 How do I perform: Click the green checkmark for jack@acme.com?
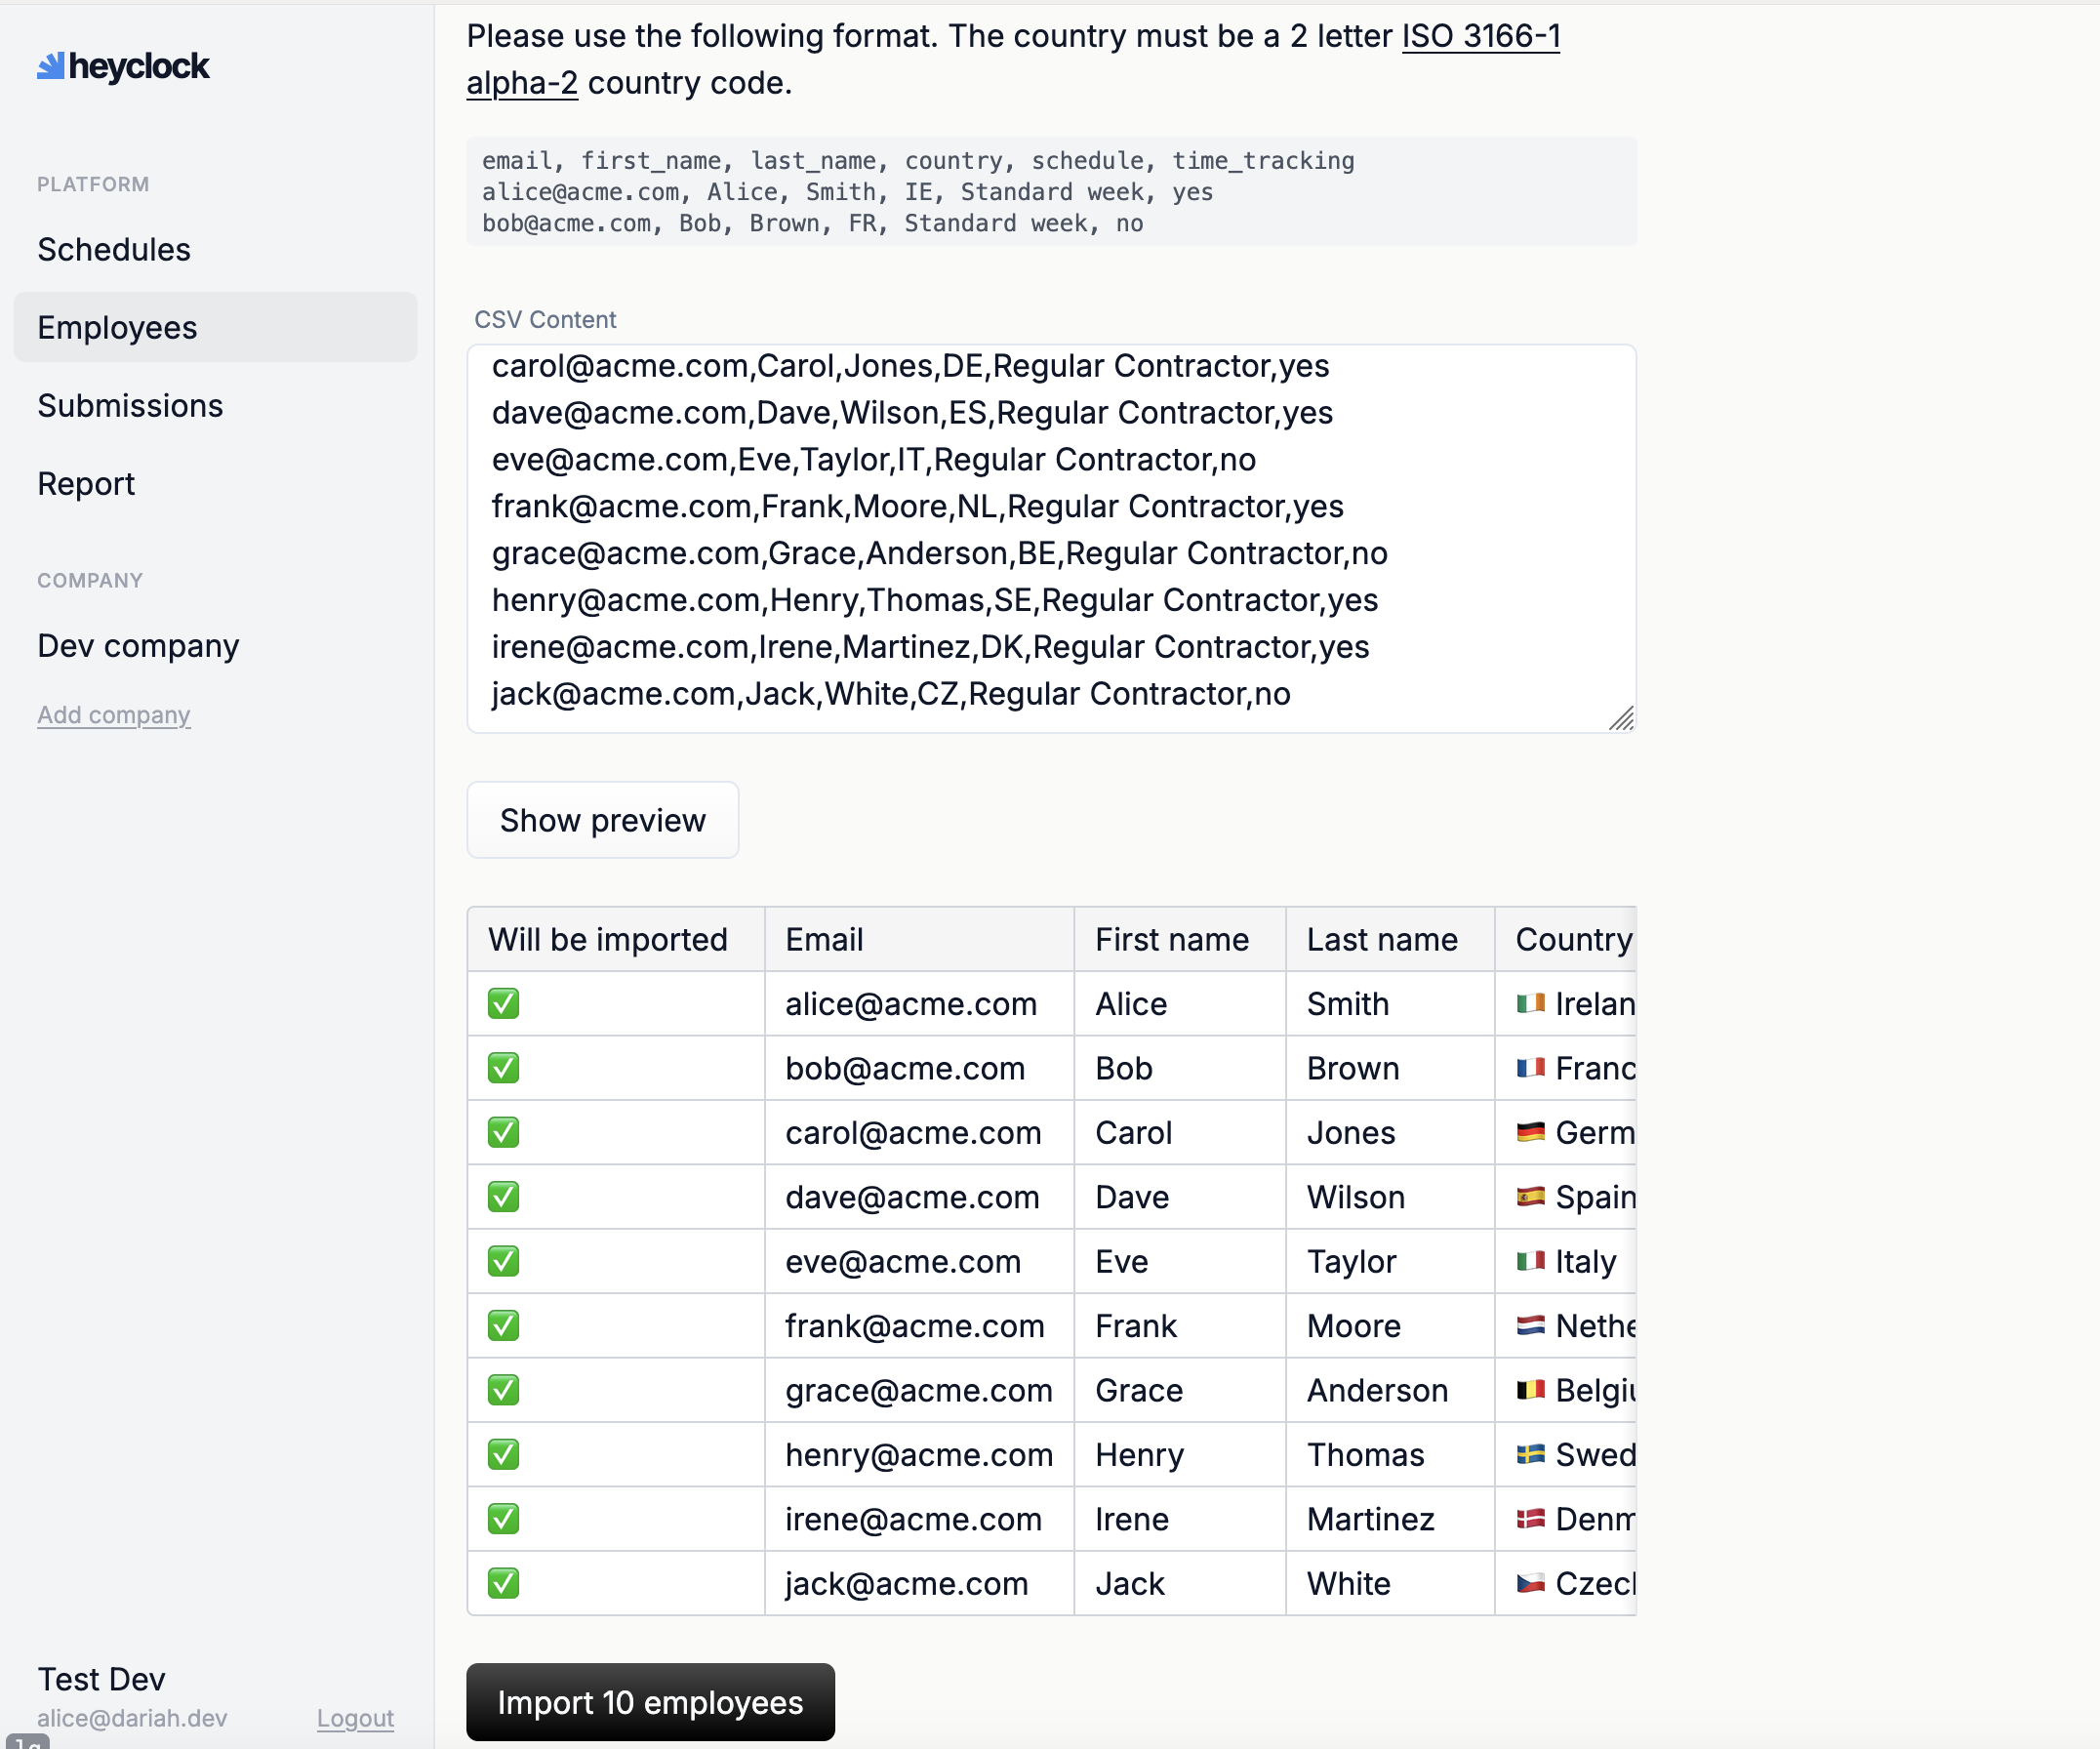coord(503,1583)
